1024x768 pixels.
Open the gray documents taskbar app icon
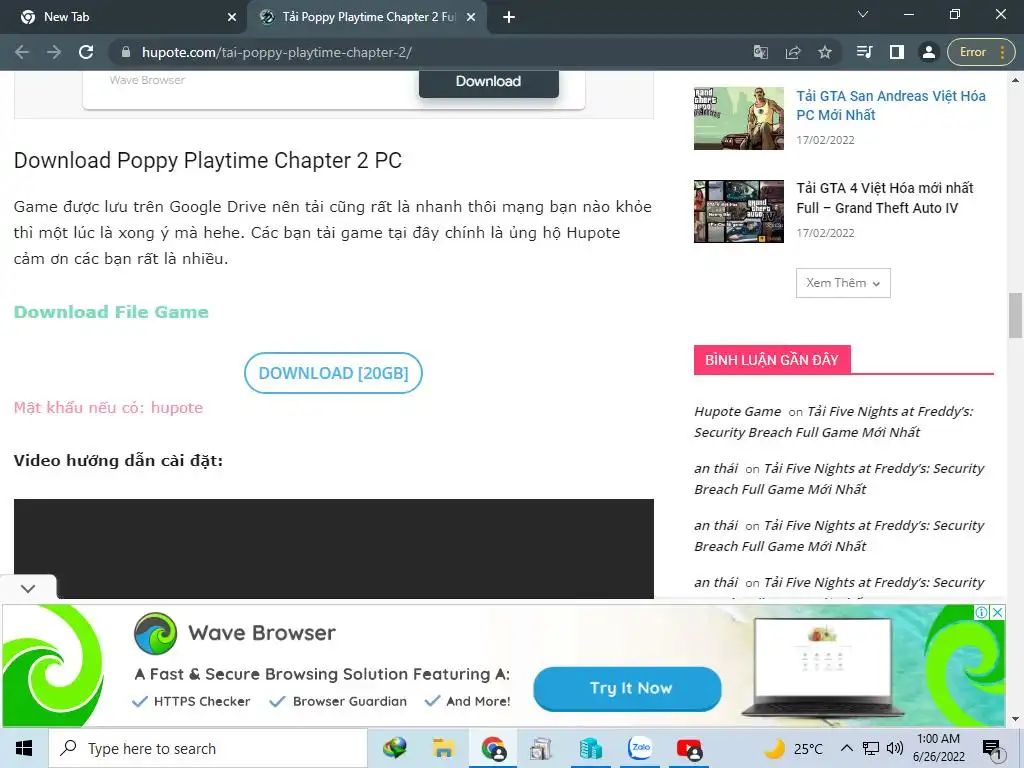coord(541,748)
